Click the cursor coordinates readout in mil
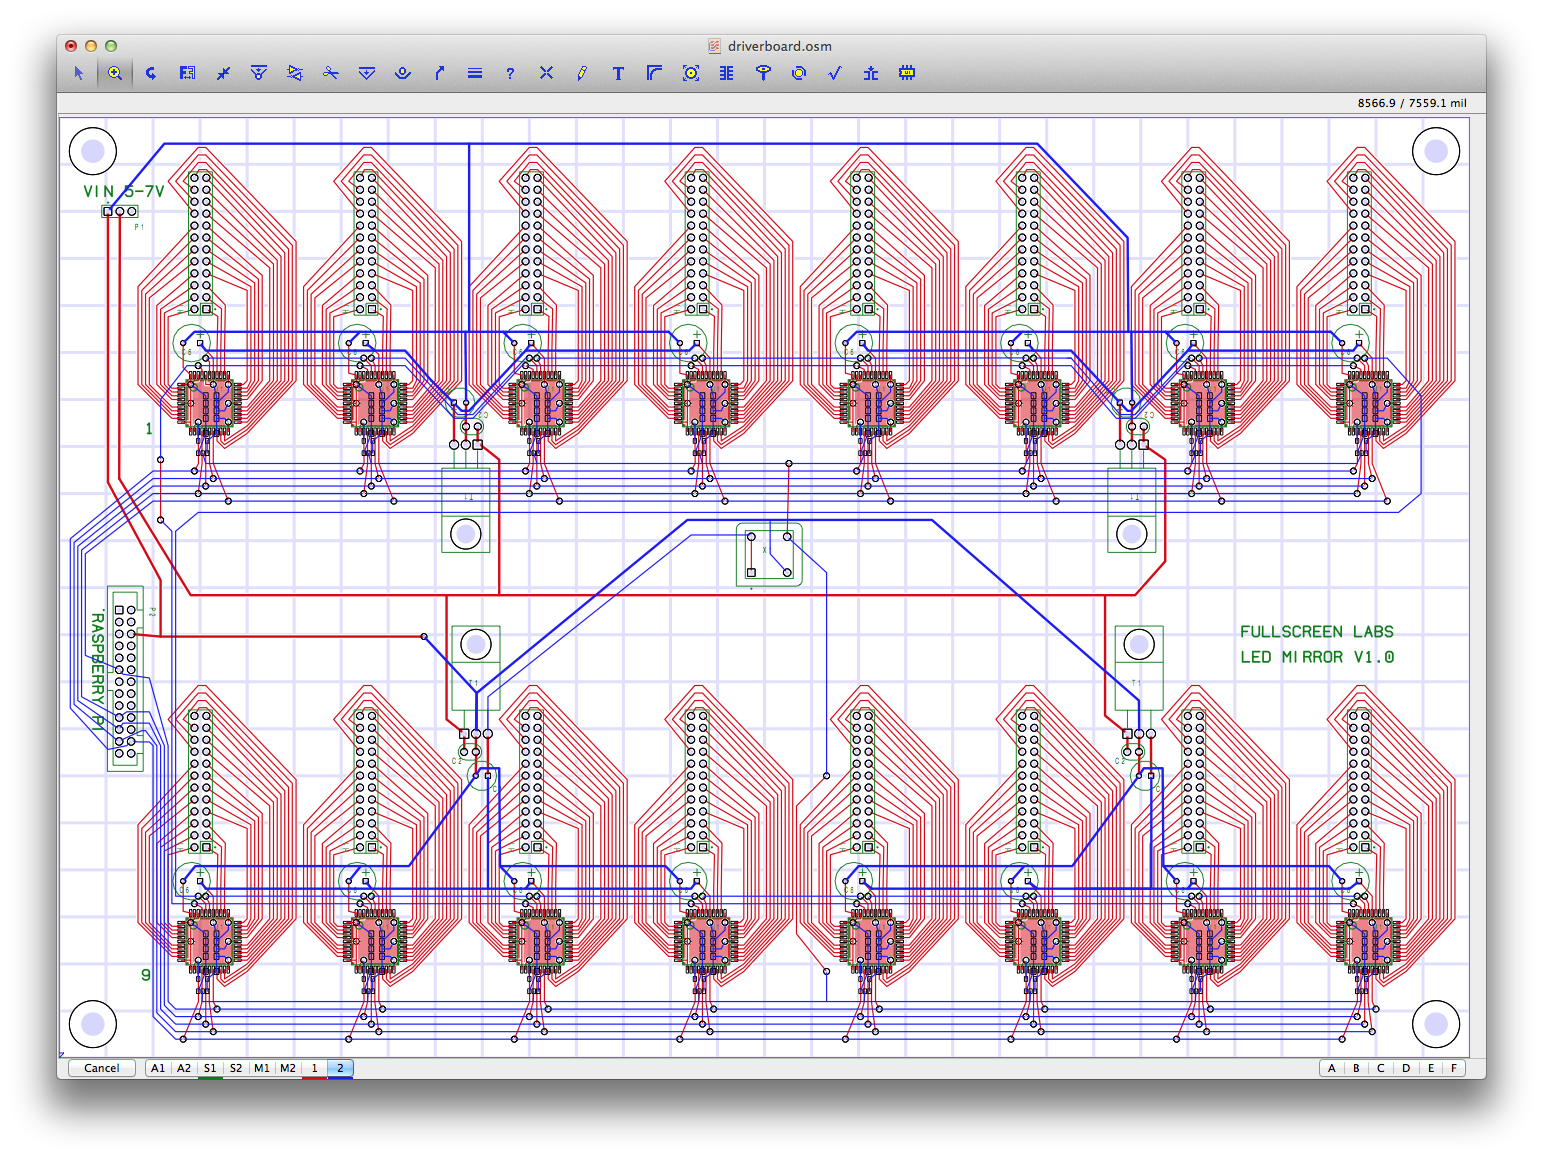The width and height of the screenshot is (1543, 1158). (1412, 103)
